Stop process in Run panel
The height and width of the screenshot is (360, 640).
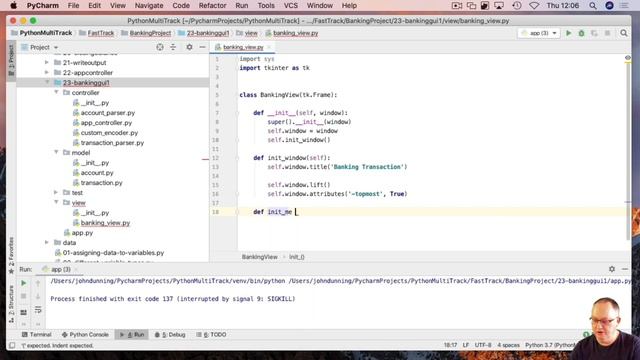click(24, 296)
